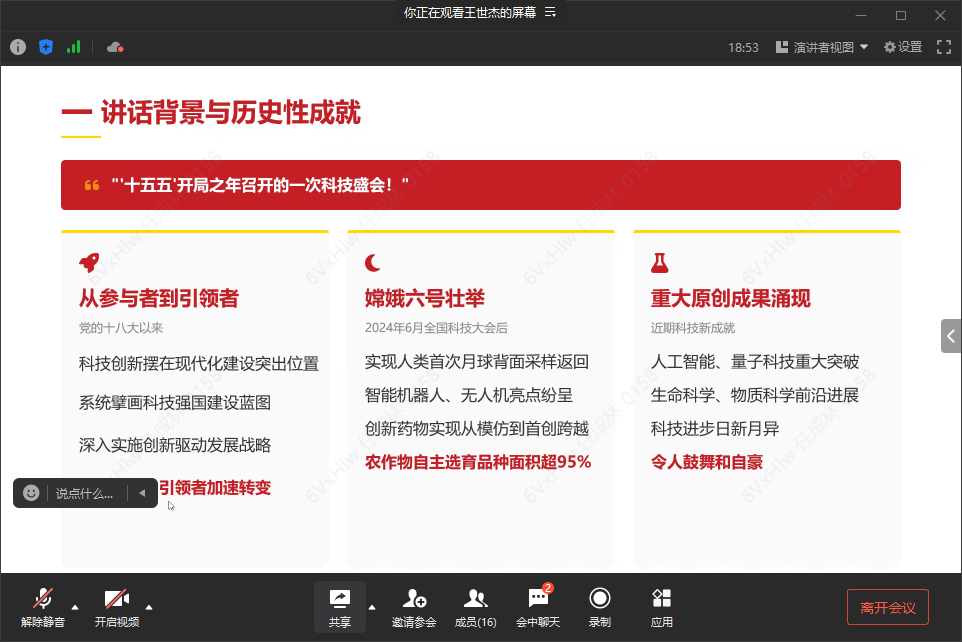
Task: Expand video options arrow beside 开启视频
Action: point(148,607)
